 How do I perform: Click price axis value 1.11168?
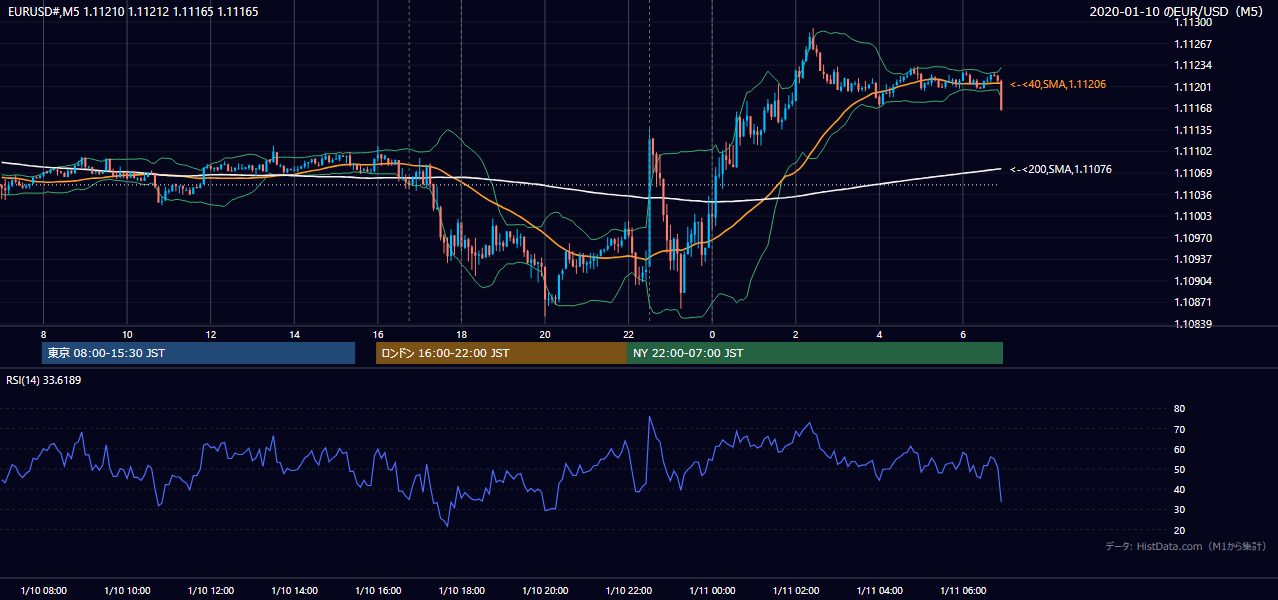pos(1191,109)
